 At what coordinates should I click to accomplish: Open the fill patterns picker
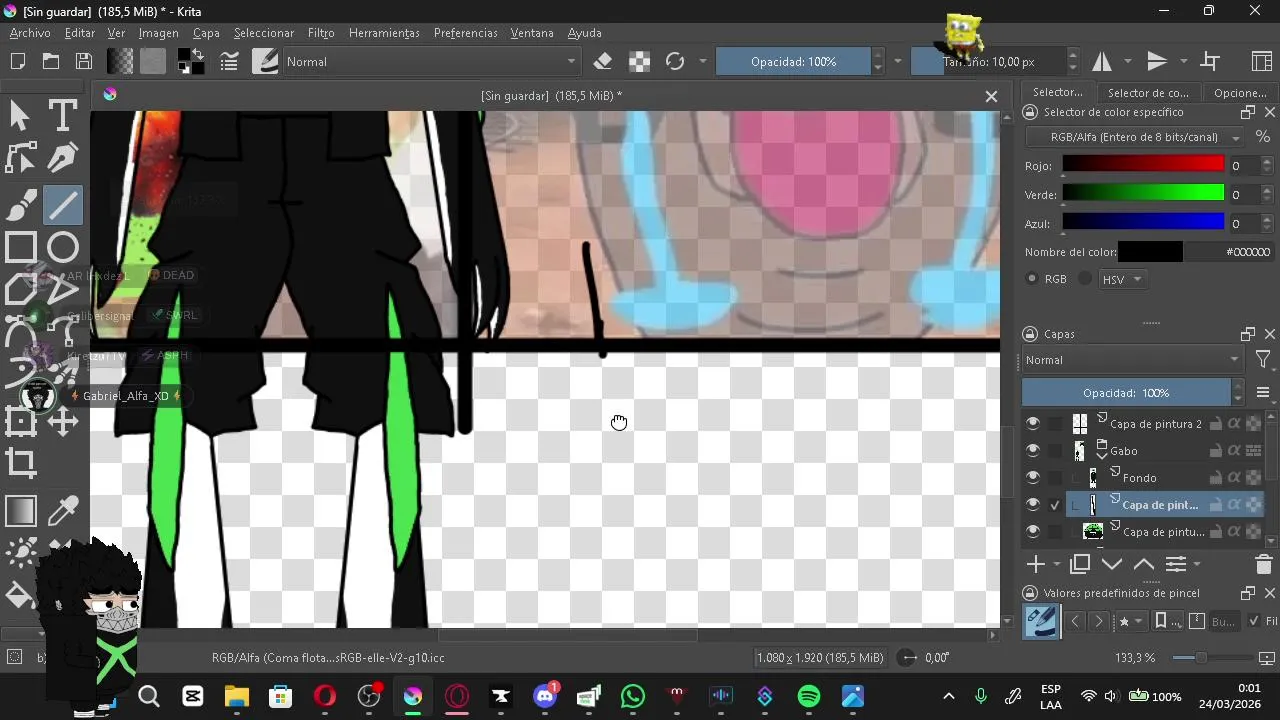tap(153, 62)
